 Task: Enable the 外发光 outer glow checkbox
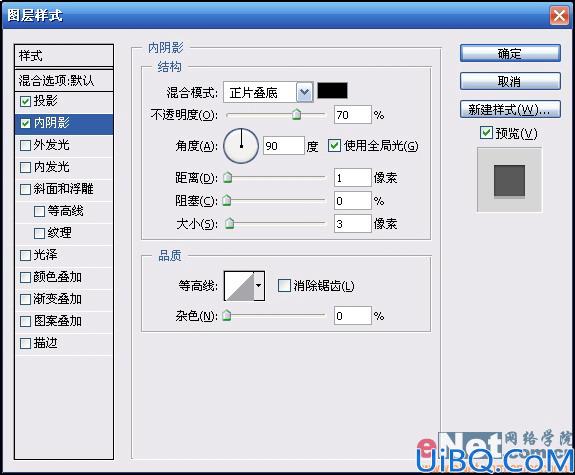25,145
